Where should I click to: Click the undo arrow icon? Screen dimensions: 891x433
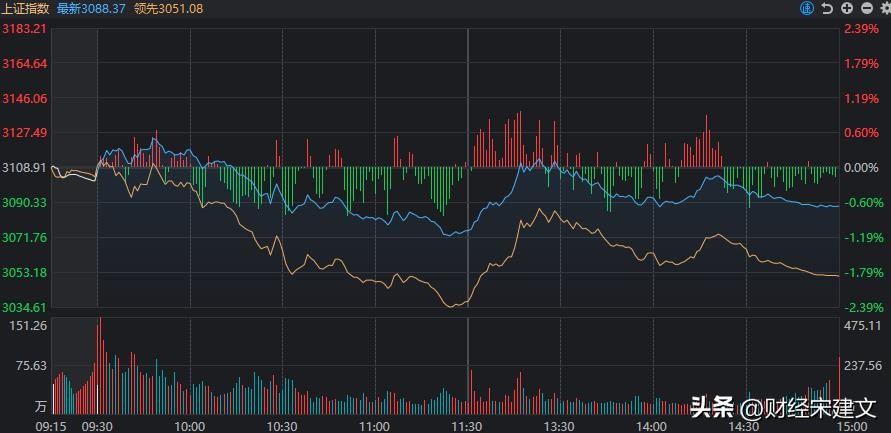[x=828, y=8]
